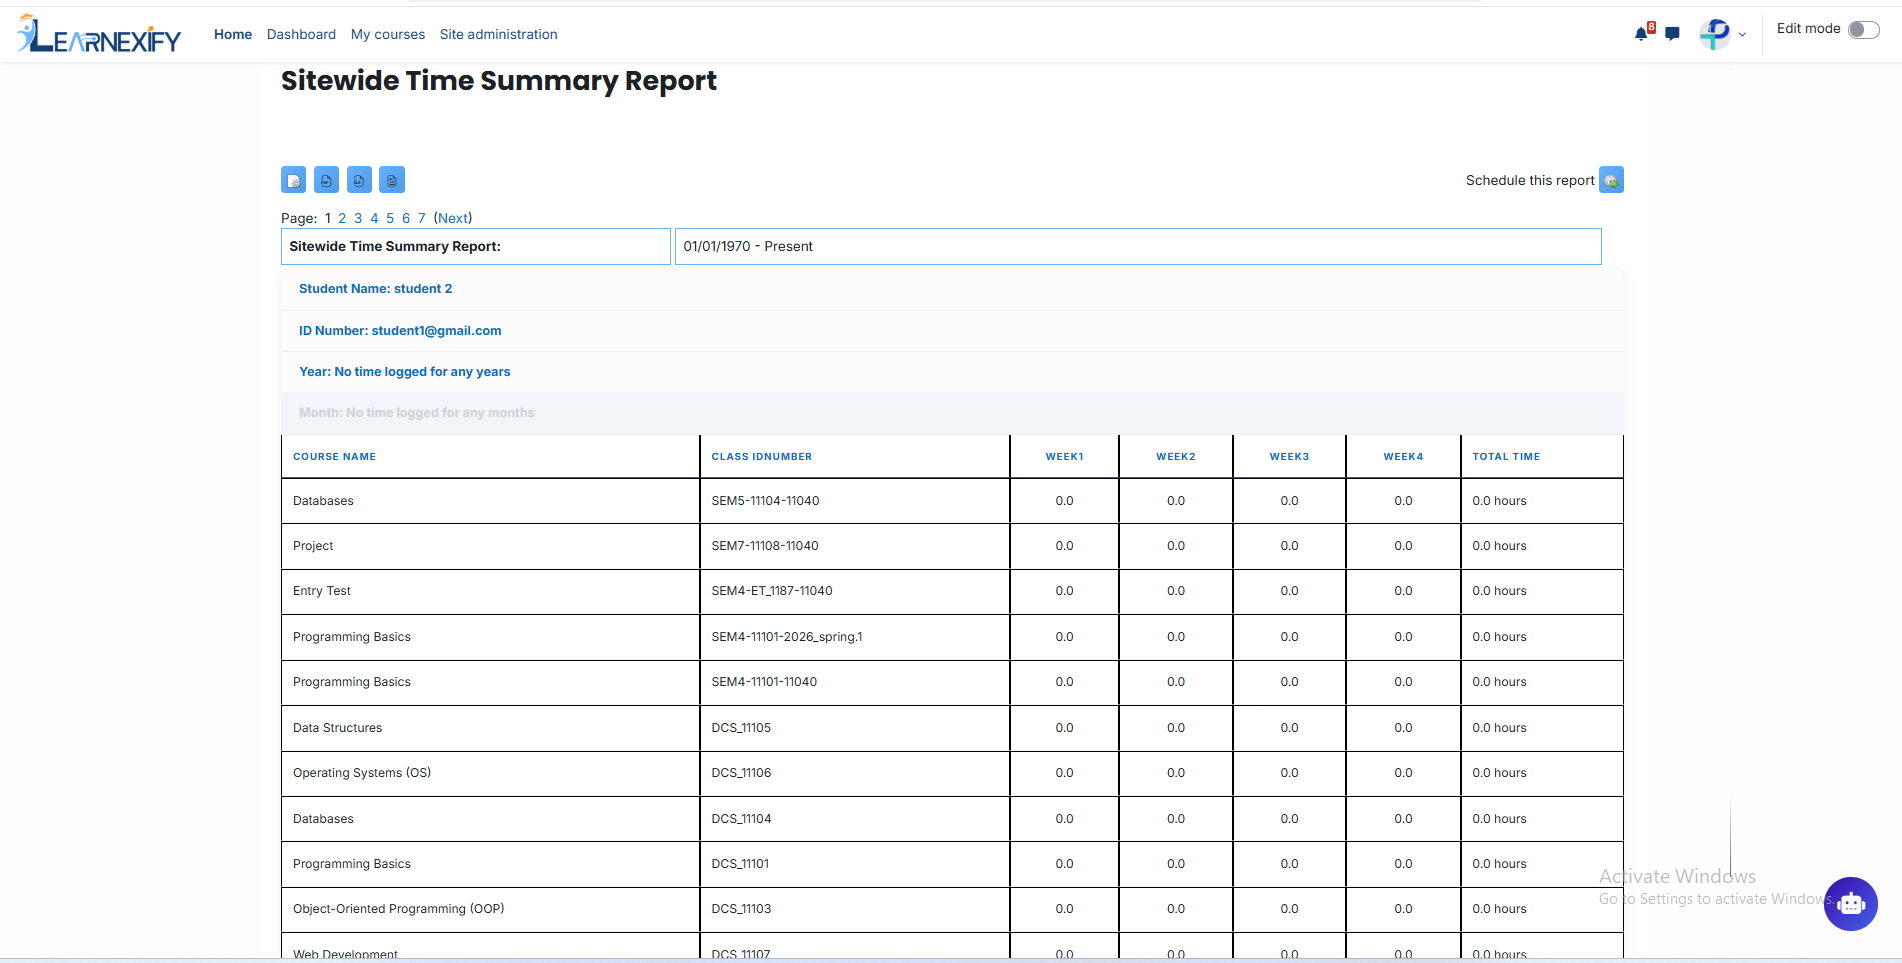Go to page 2 of the report

point(342,218)
